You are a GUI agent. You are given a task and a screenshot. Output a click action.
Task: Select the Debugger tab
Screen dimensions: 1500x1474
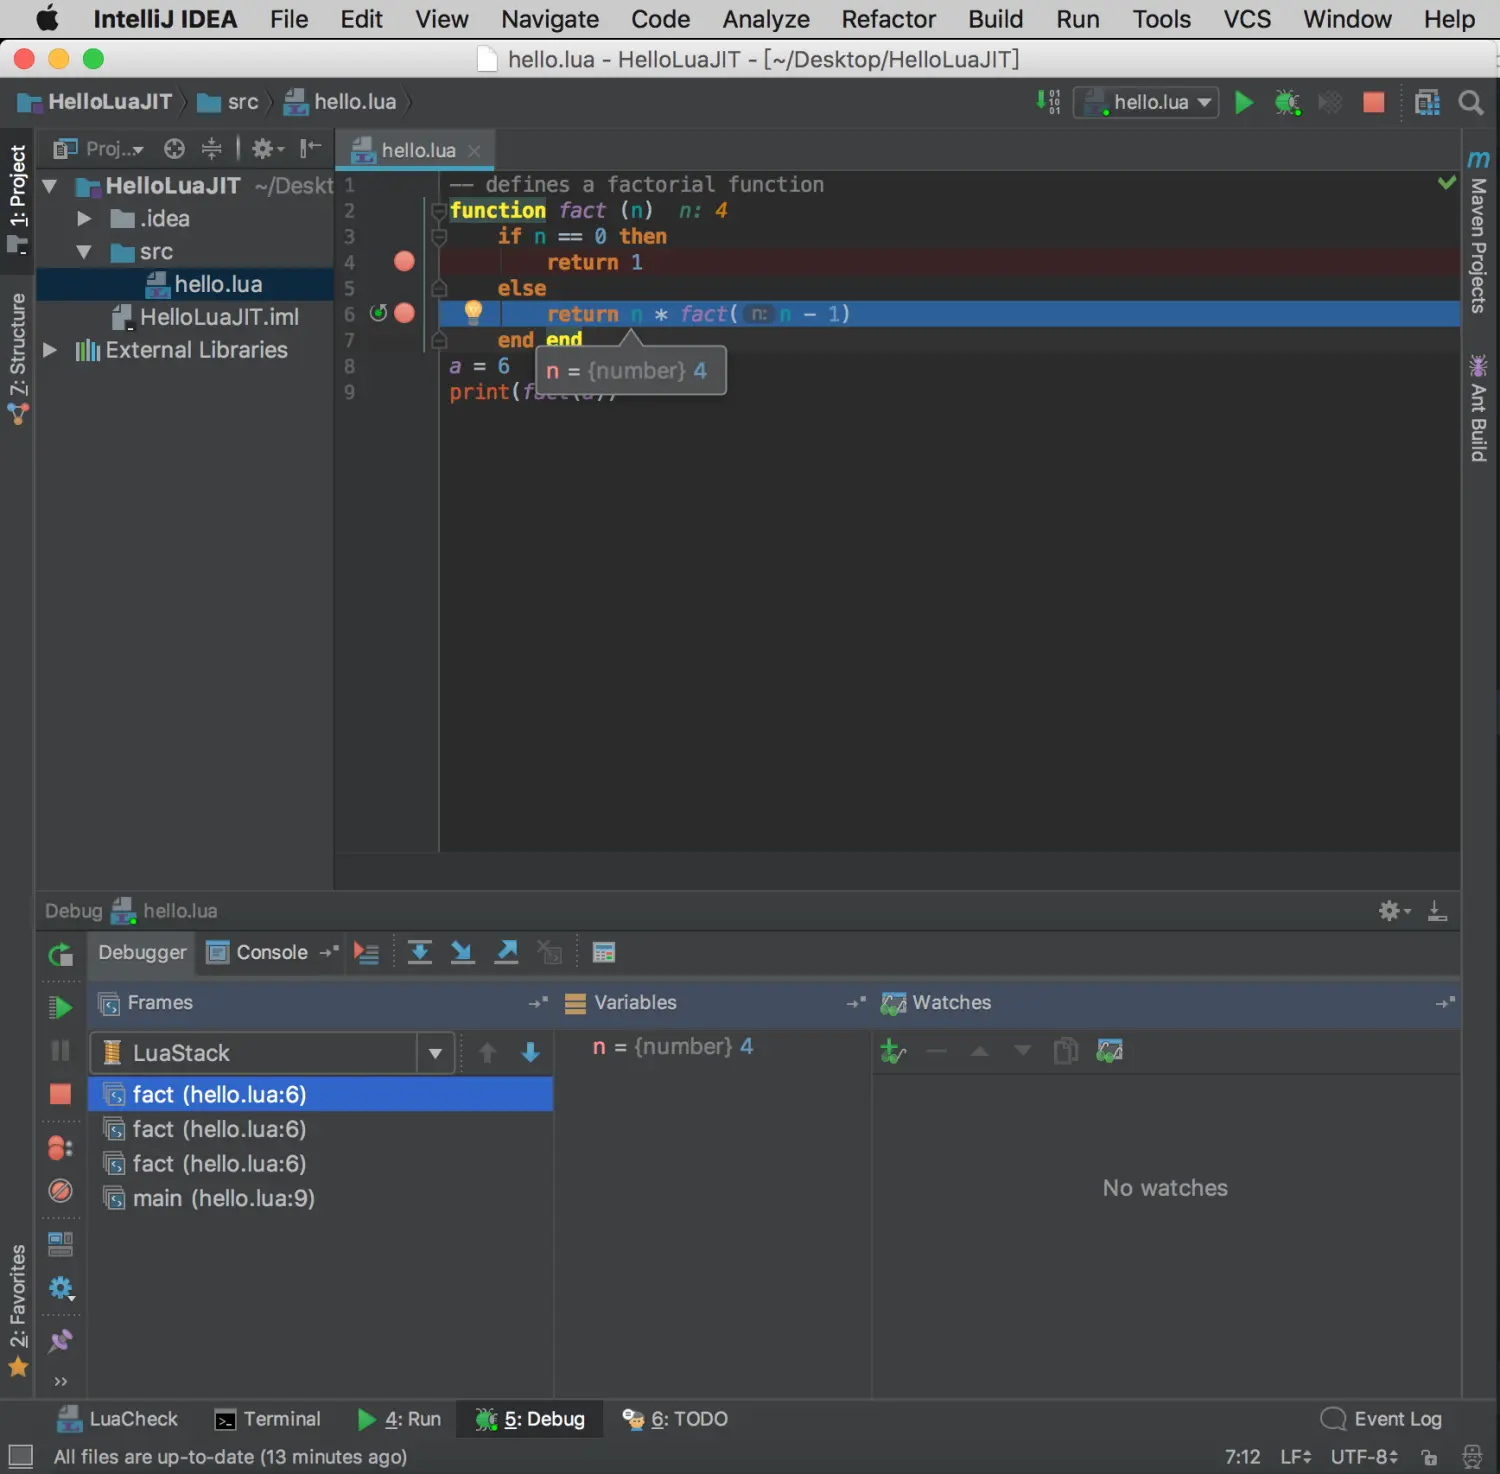pyautogui.click(x=142, y=952)
